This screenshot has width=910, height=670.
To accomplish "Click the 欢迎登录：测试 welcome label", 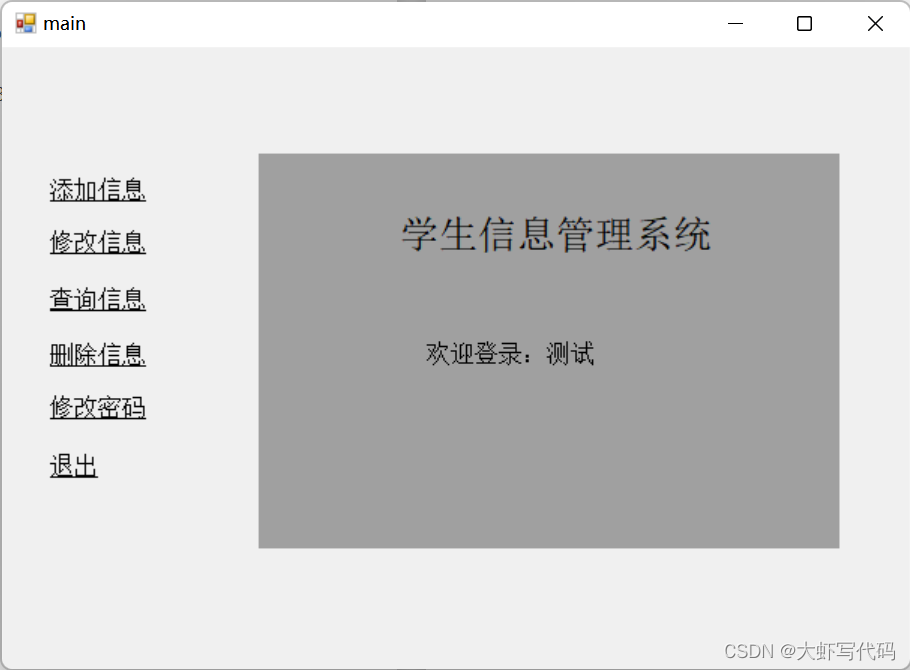I will [510, 354].
